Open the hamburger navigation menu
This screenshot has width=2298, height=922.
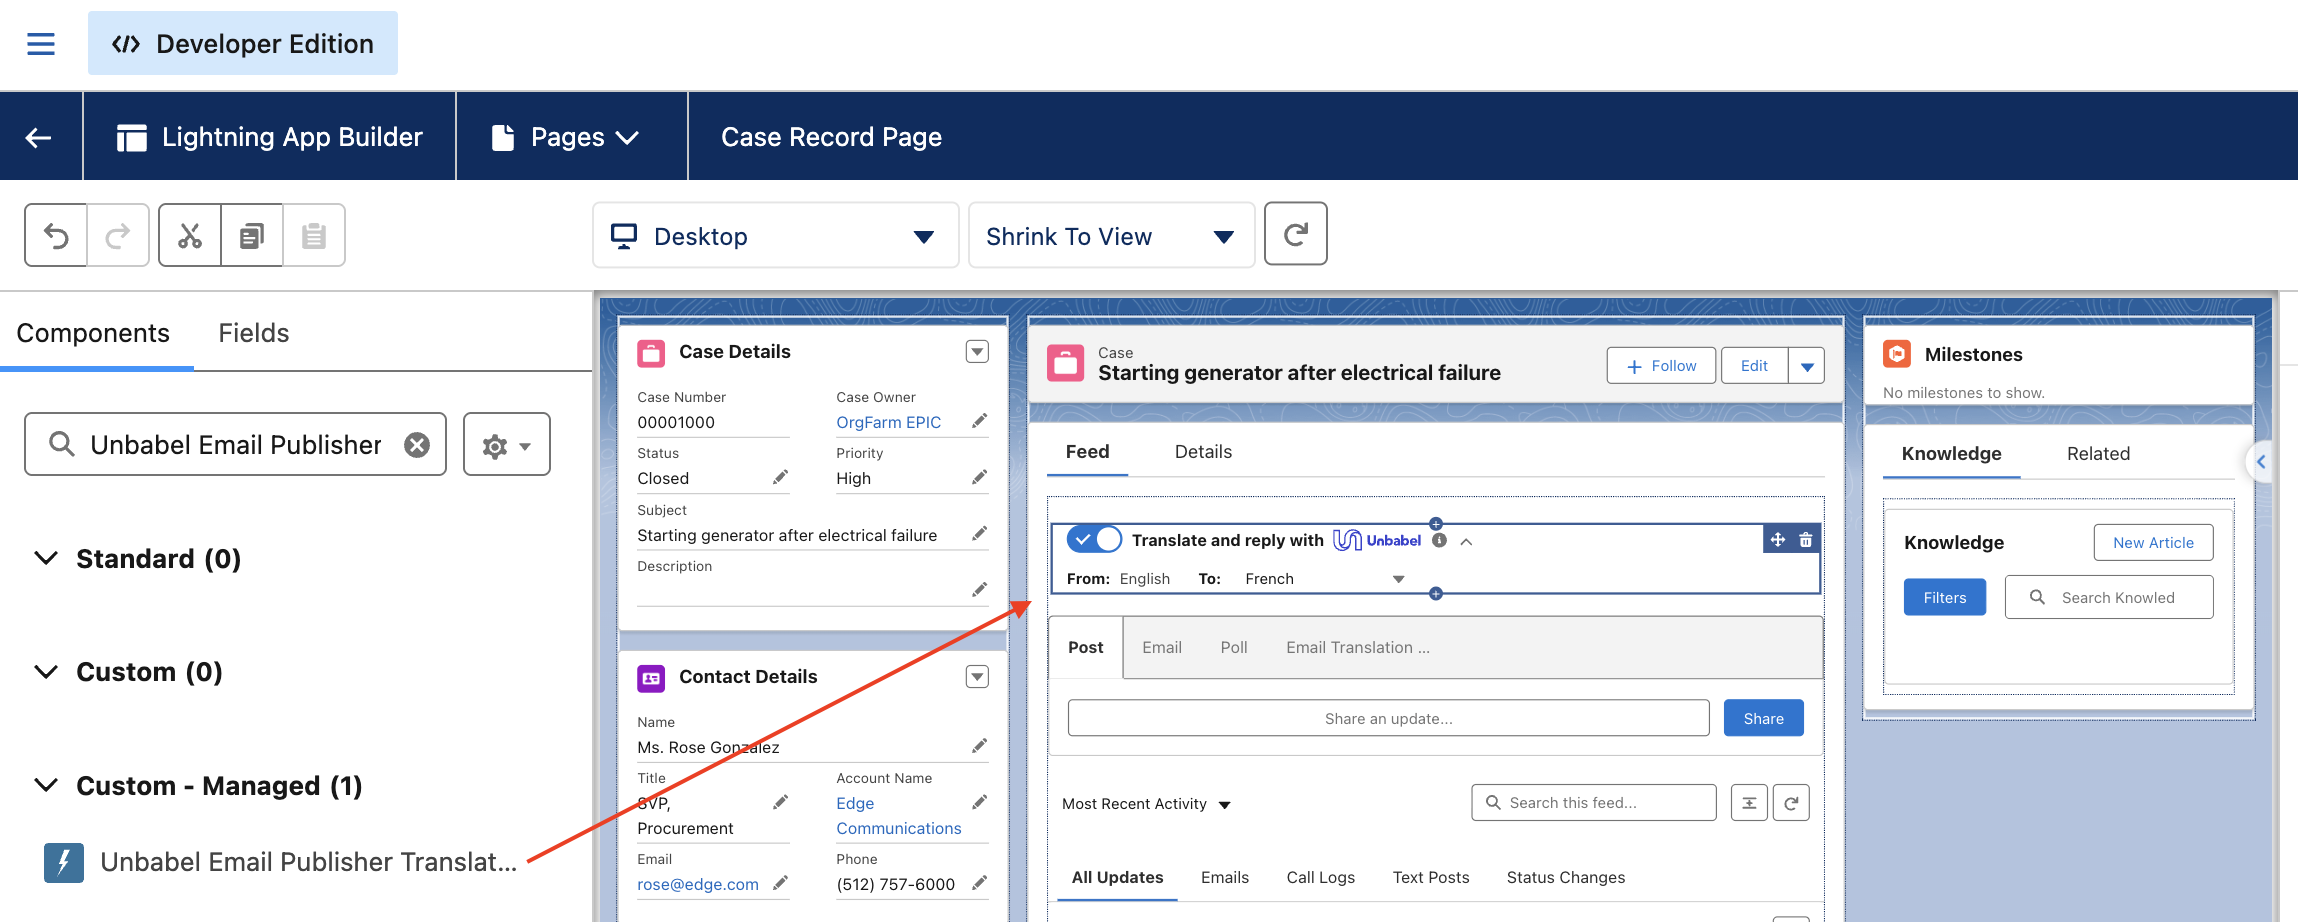click(x=41, y=44)
